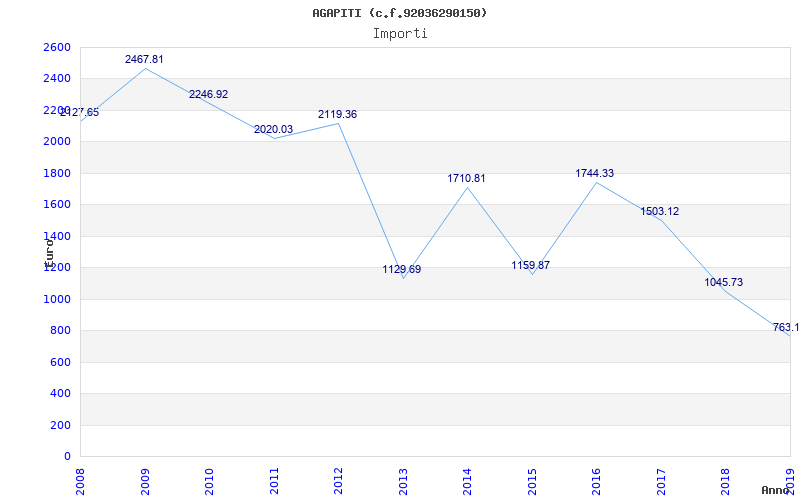Image resolution: width=800 pixels, height=500 pixels.
Task: Select the 1045.73 data label
Action: pos(724,283)
